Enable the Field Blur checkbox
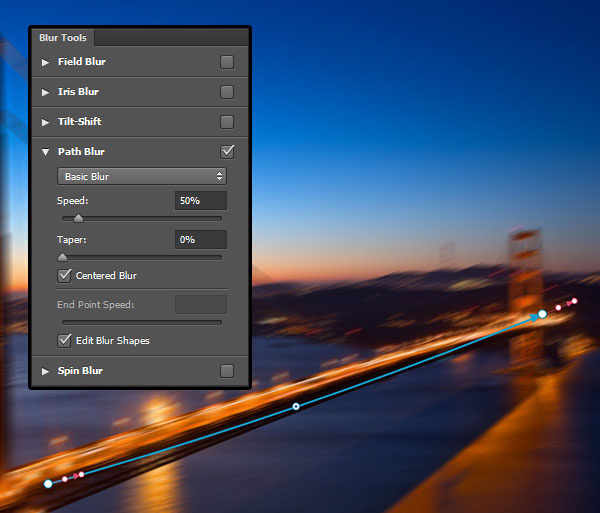Image resolution: width=600 pixels, height=513 pixels. coord(227,62)
